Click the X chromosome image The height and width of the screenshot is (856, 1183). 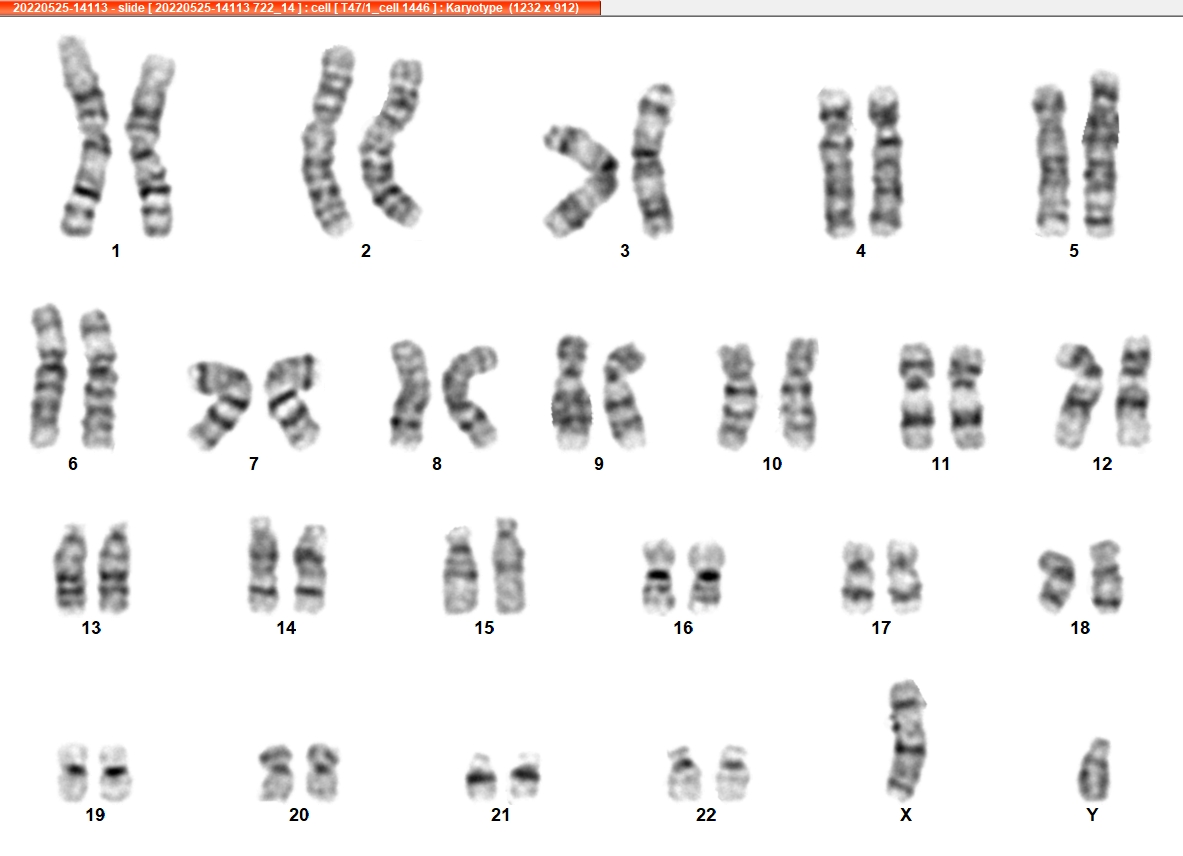(x=907, y=739)
